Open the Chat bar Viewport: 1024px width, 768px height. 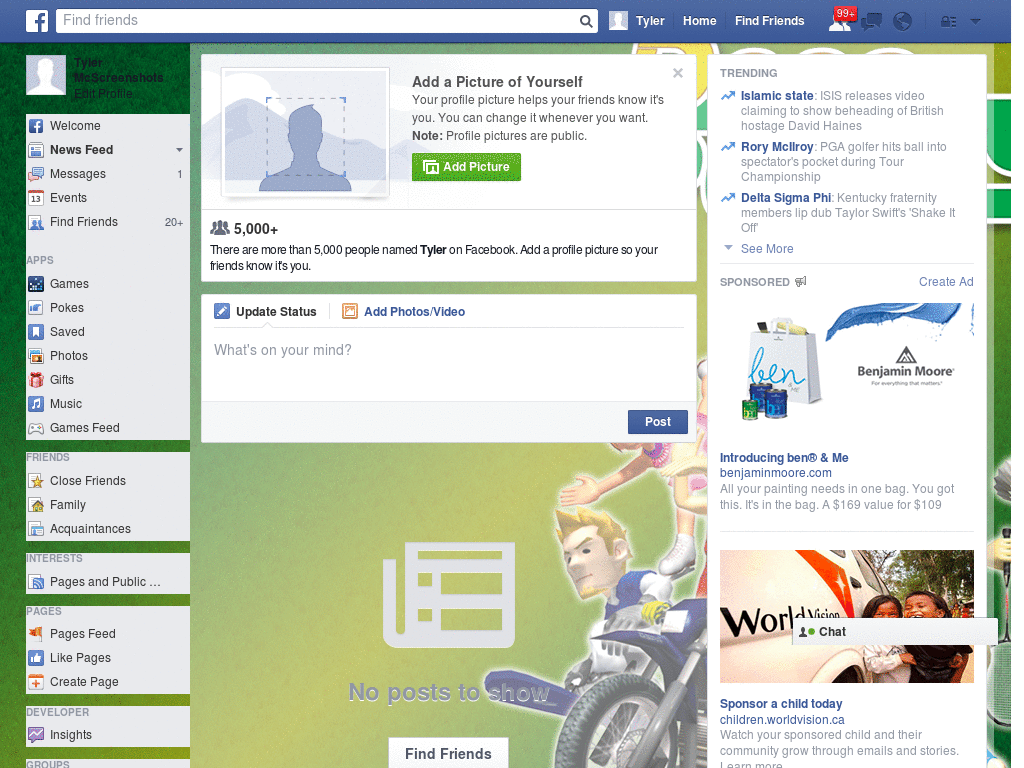click(x=895, y=632)
